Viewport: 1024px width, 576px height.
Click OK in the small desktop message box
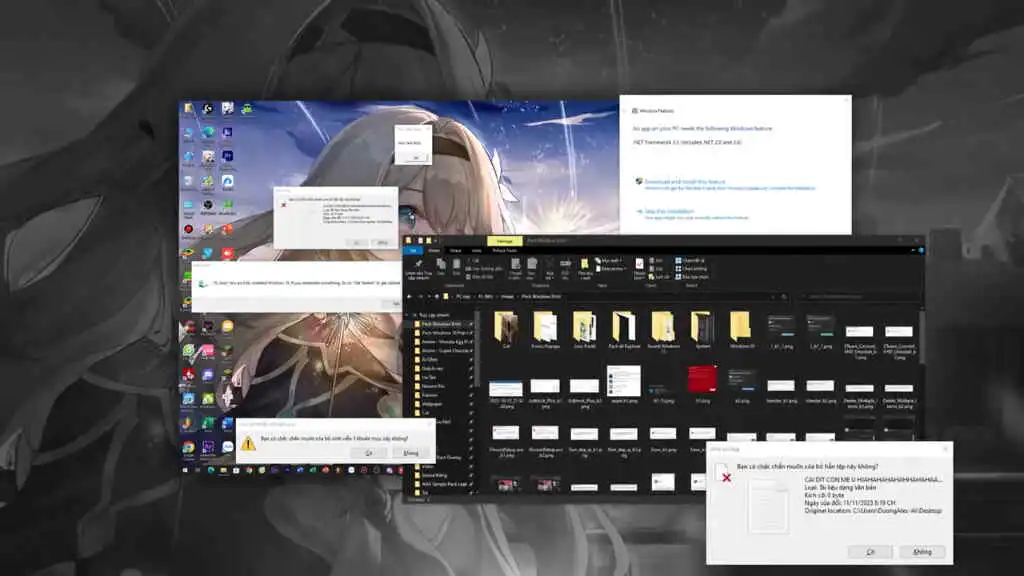(x=415, y=157)
